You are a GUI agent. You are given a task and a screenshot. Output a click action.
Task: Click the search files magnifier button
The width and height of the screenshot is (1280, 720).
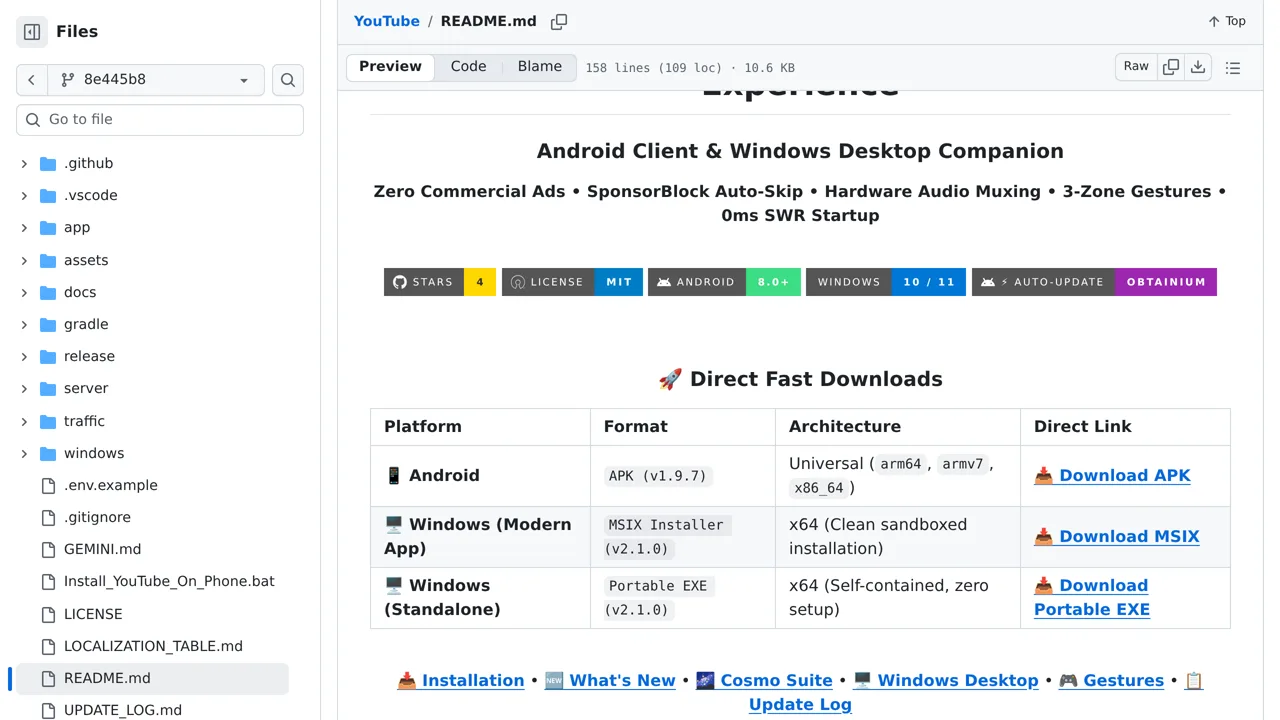coord(288,80)
